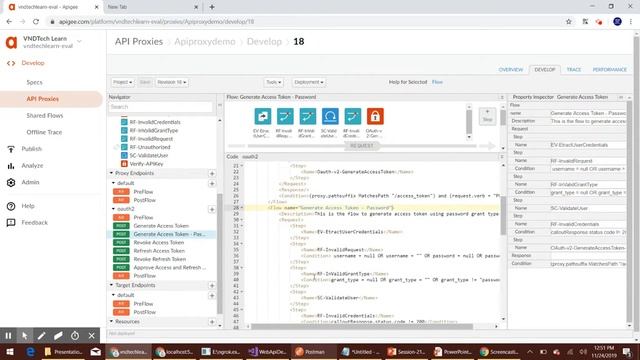Select the recorder eraser tool

[58, 336]
